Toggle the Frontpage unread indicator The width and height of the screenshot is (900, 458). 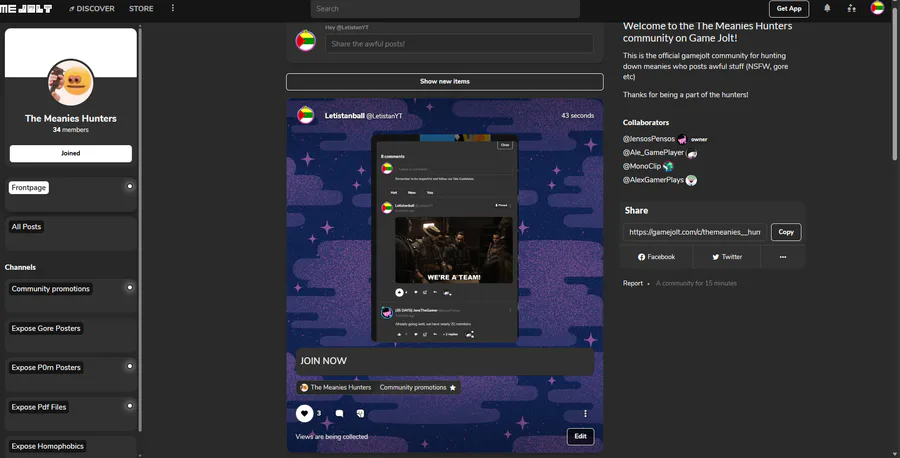pos(130,186)
